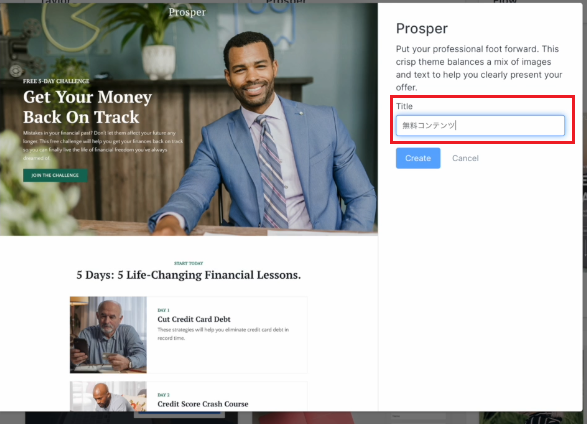The height and width of the screenshot is (424, 587).
Task: Click the hero paragraph about financial mistakes
Action: [103, 145]
